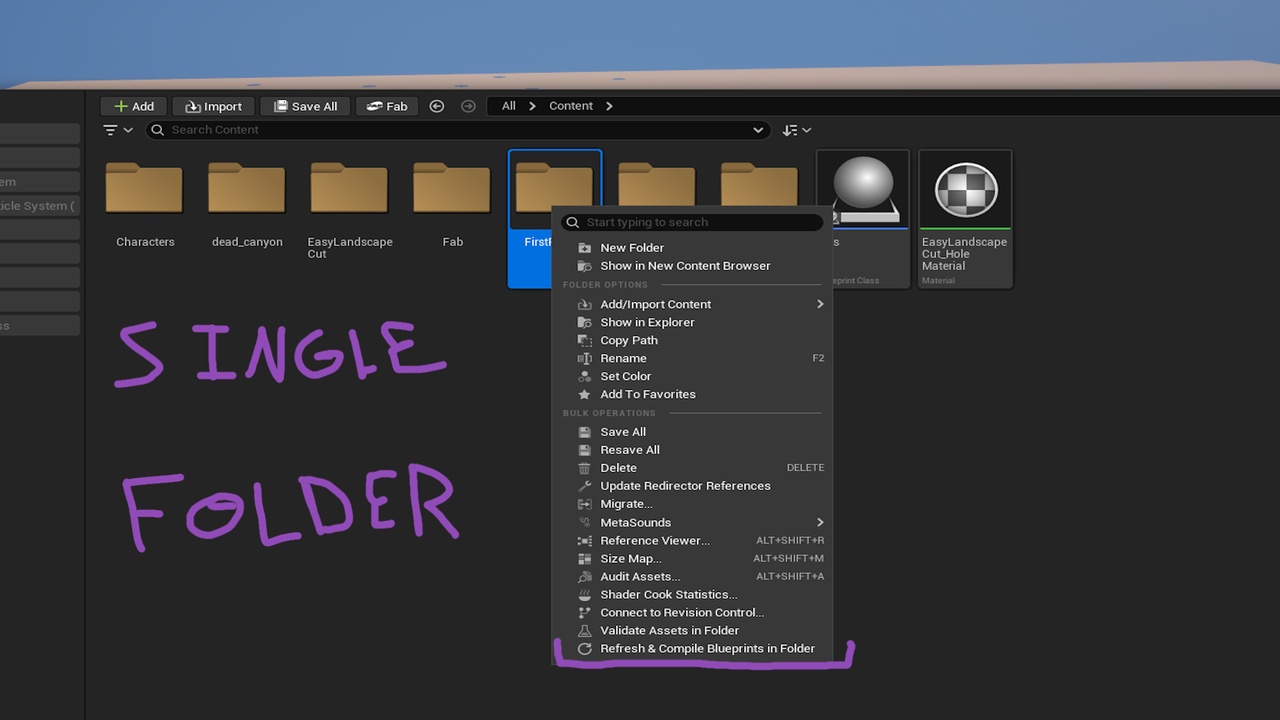The height and width of the screenshot is (720, 1280).
Task: Expand the chevron after the Content breadcrumb
Action: (x=609, y=106)
